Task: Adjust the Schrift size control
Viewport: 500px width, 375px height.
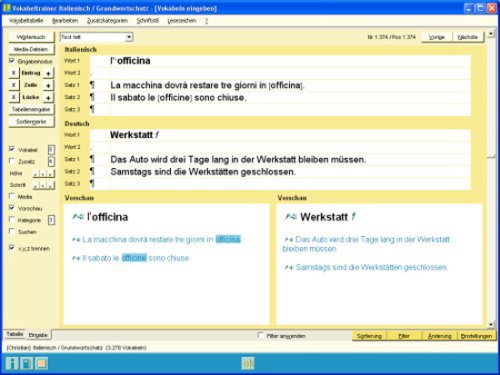Action: coord(43,185)
